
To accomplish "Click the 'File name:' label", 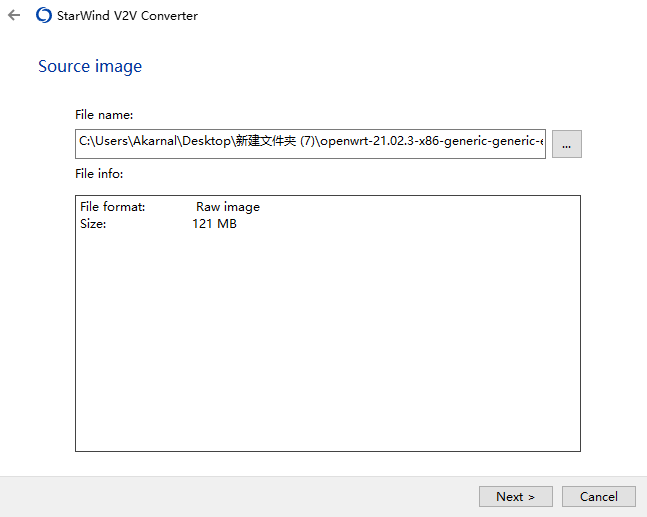I will tap(104, 115).
